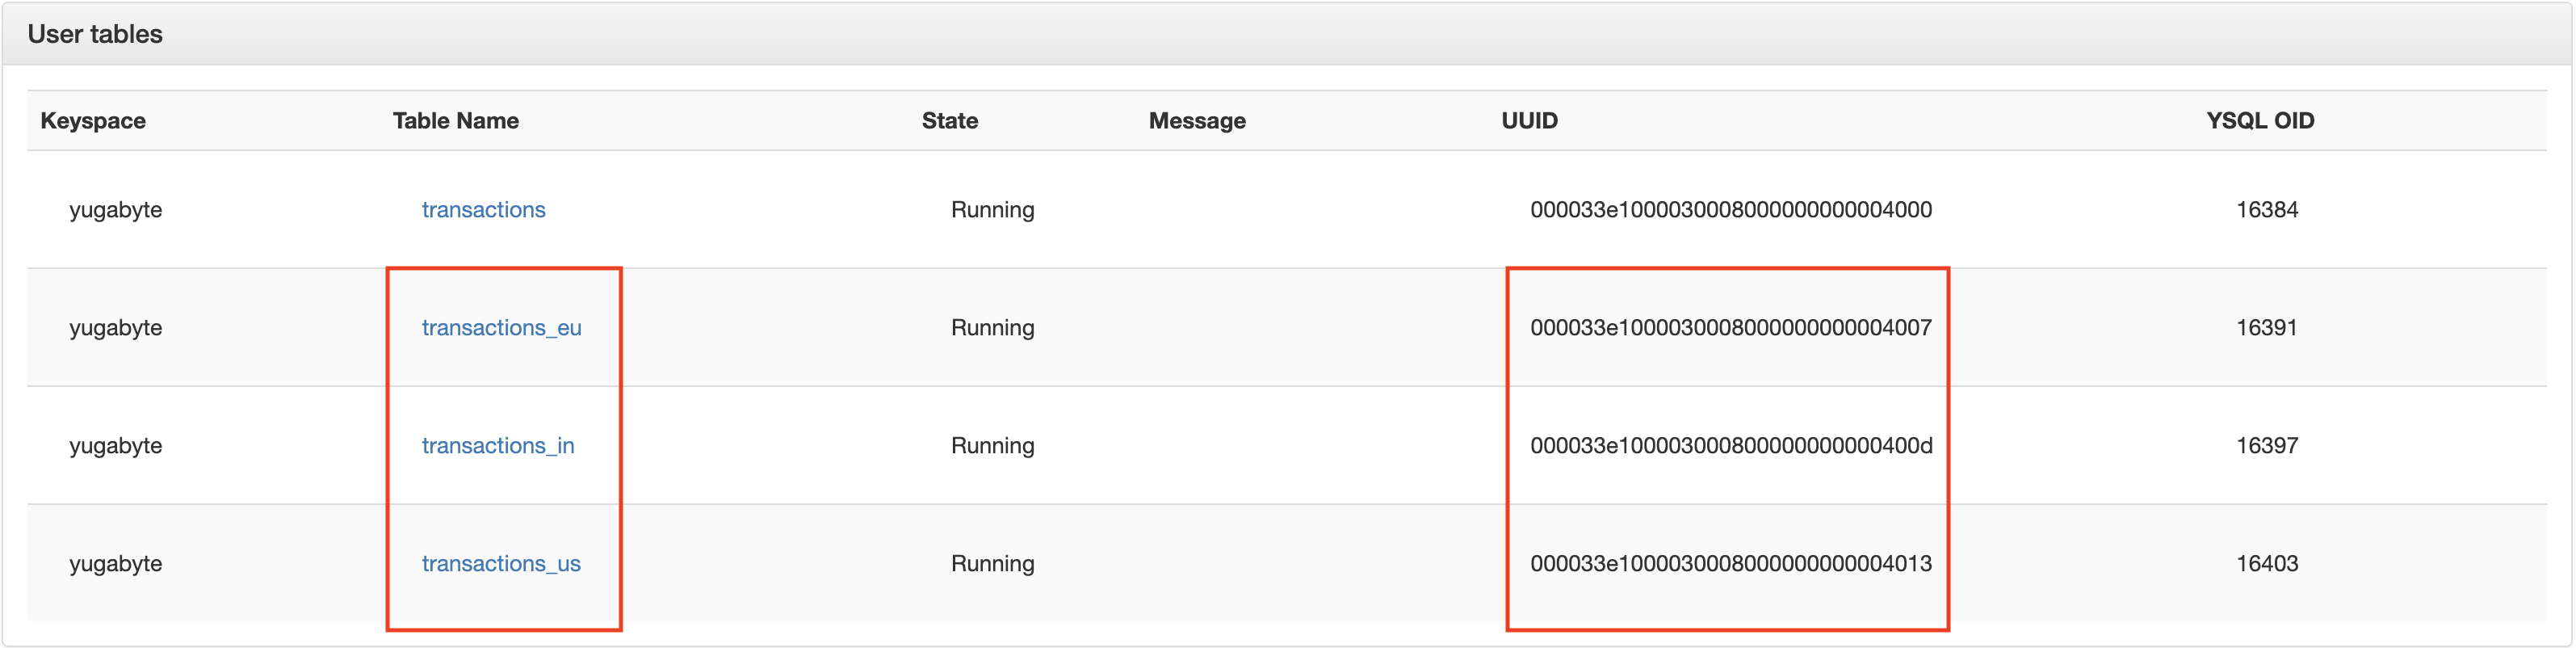Open the transactions_us table link
2576x648 pixels.
500,564
